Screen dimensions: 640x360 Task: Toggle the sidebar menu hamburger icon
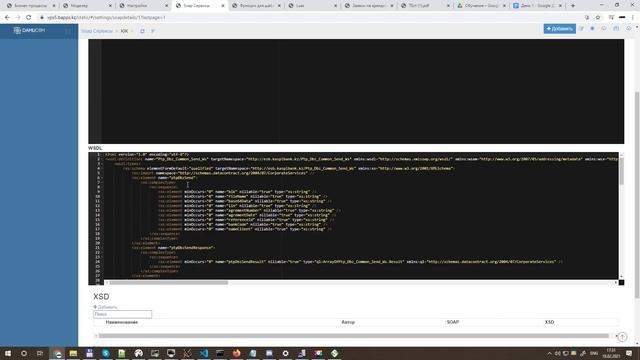68,31
